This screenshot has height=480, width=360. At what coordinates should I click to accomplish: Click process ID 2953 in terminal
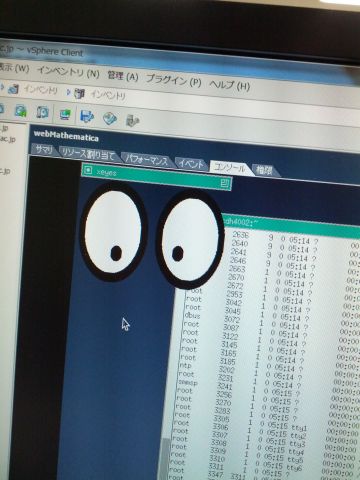(234, 294)
